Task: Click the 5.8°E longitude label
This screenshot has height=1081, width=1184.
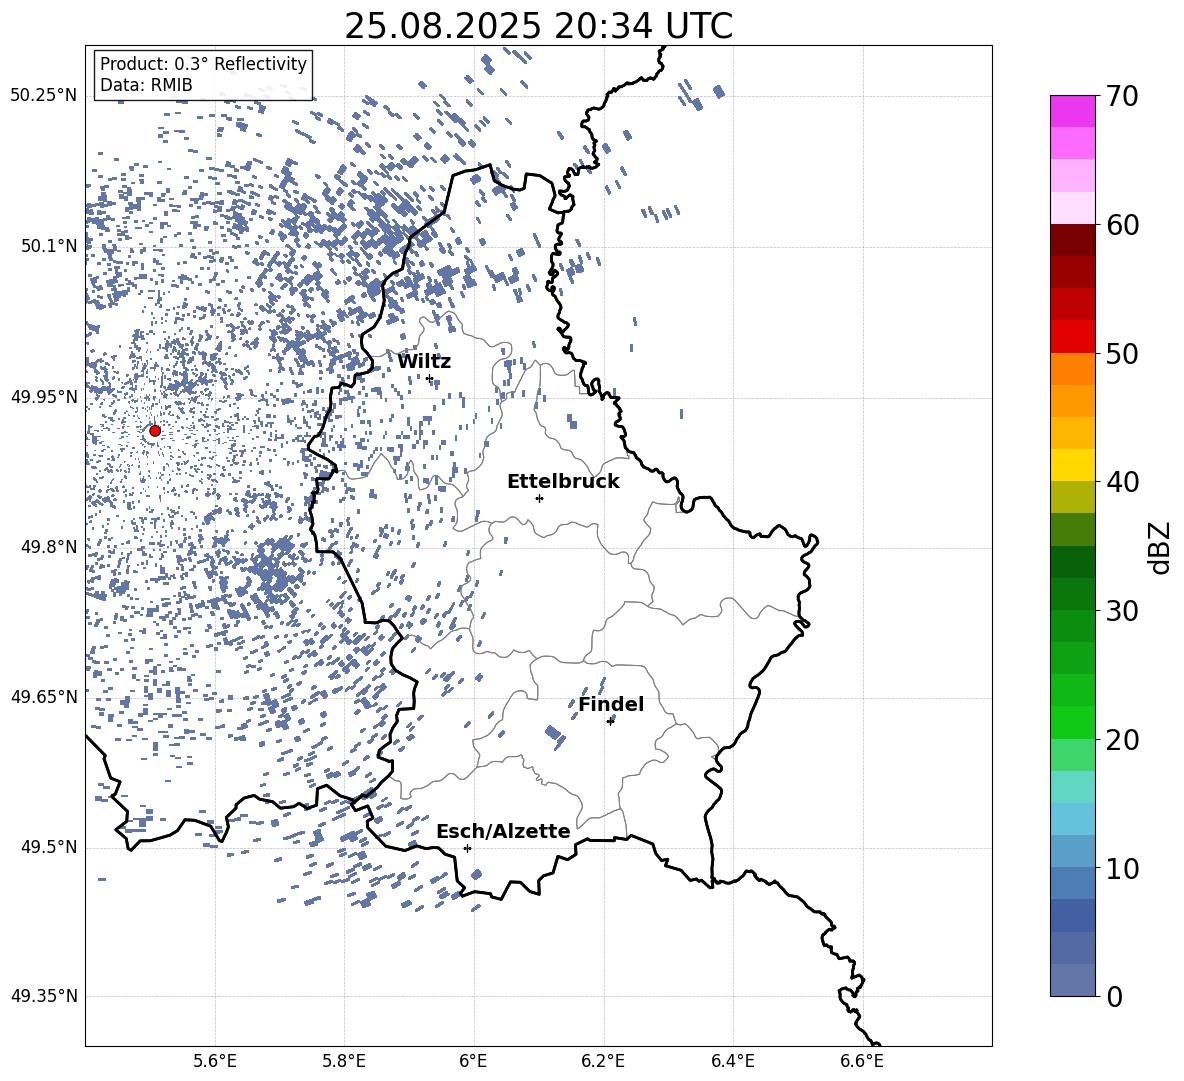Action: [344, 1061]
